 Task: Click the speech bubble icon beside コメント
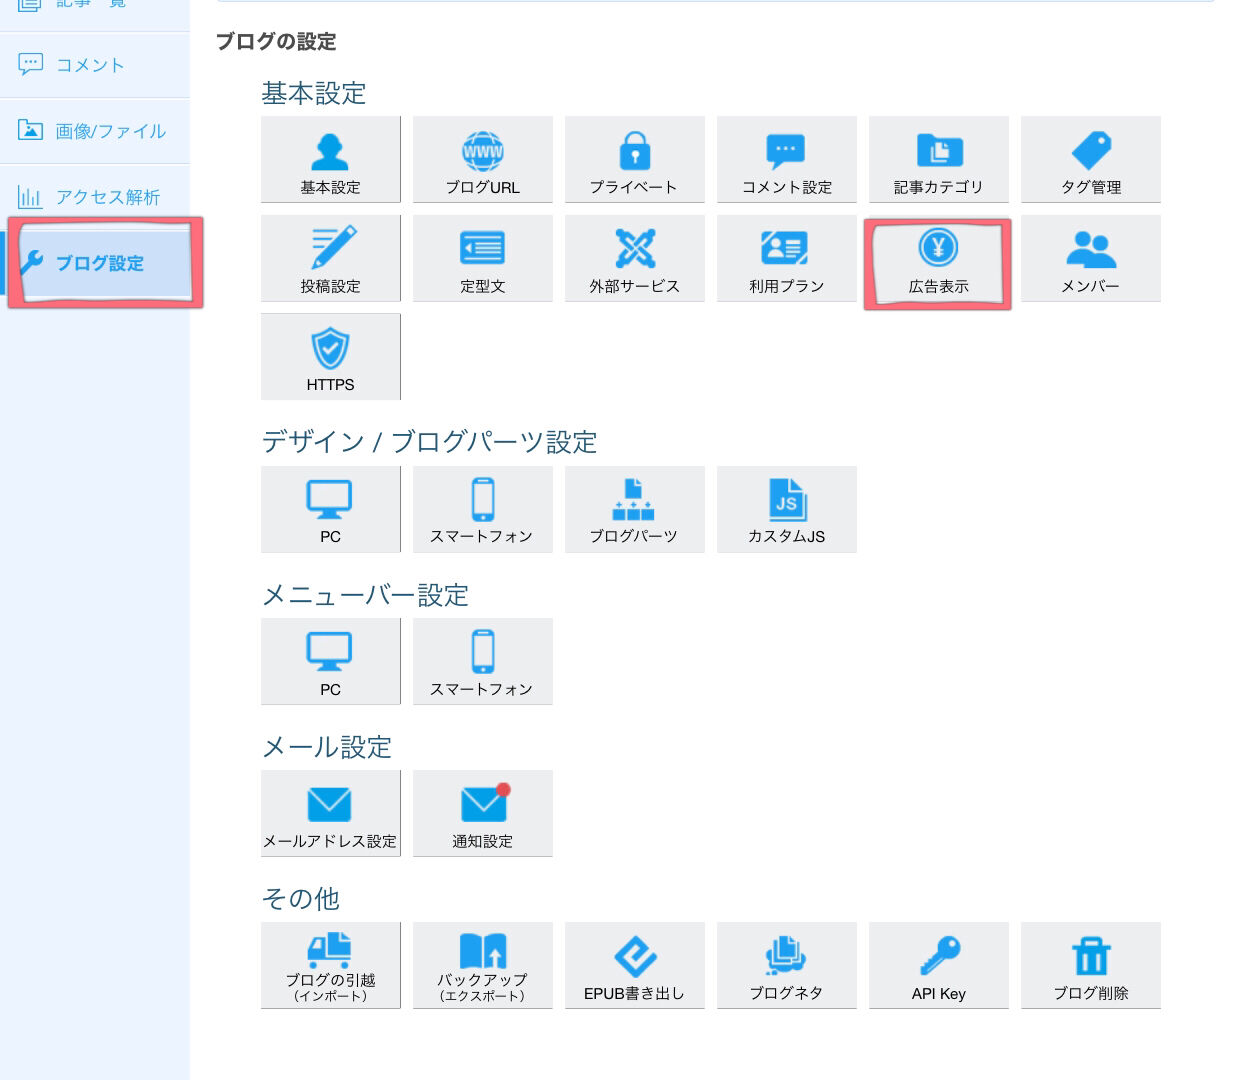(30, 65)
